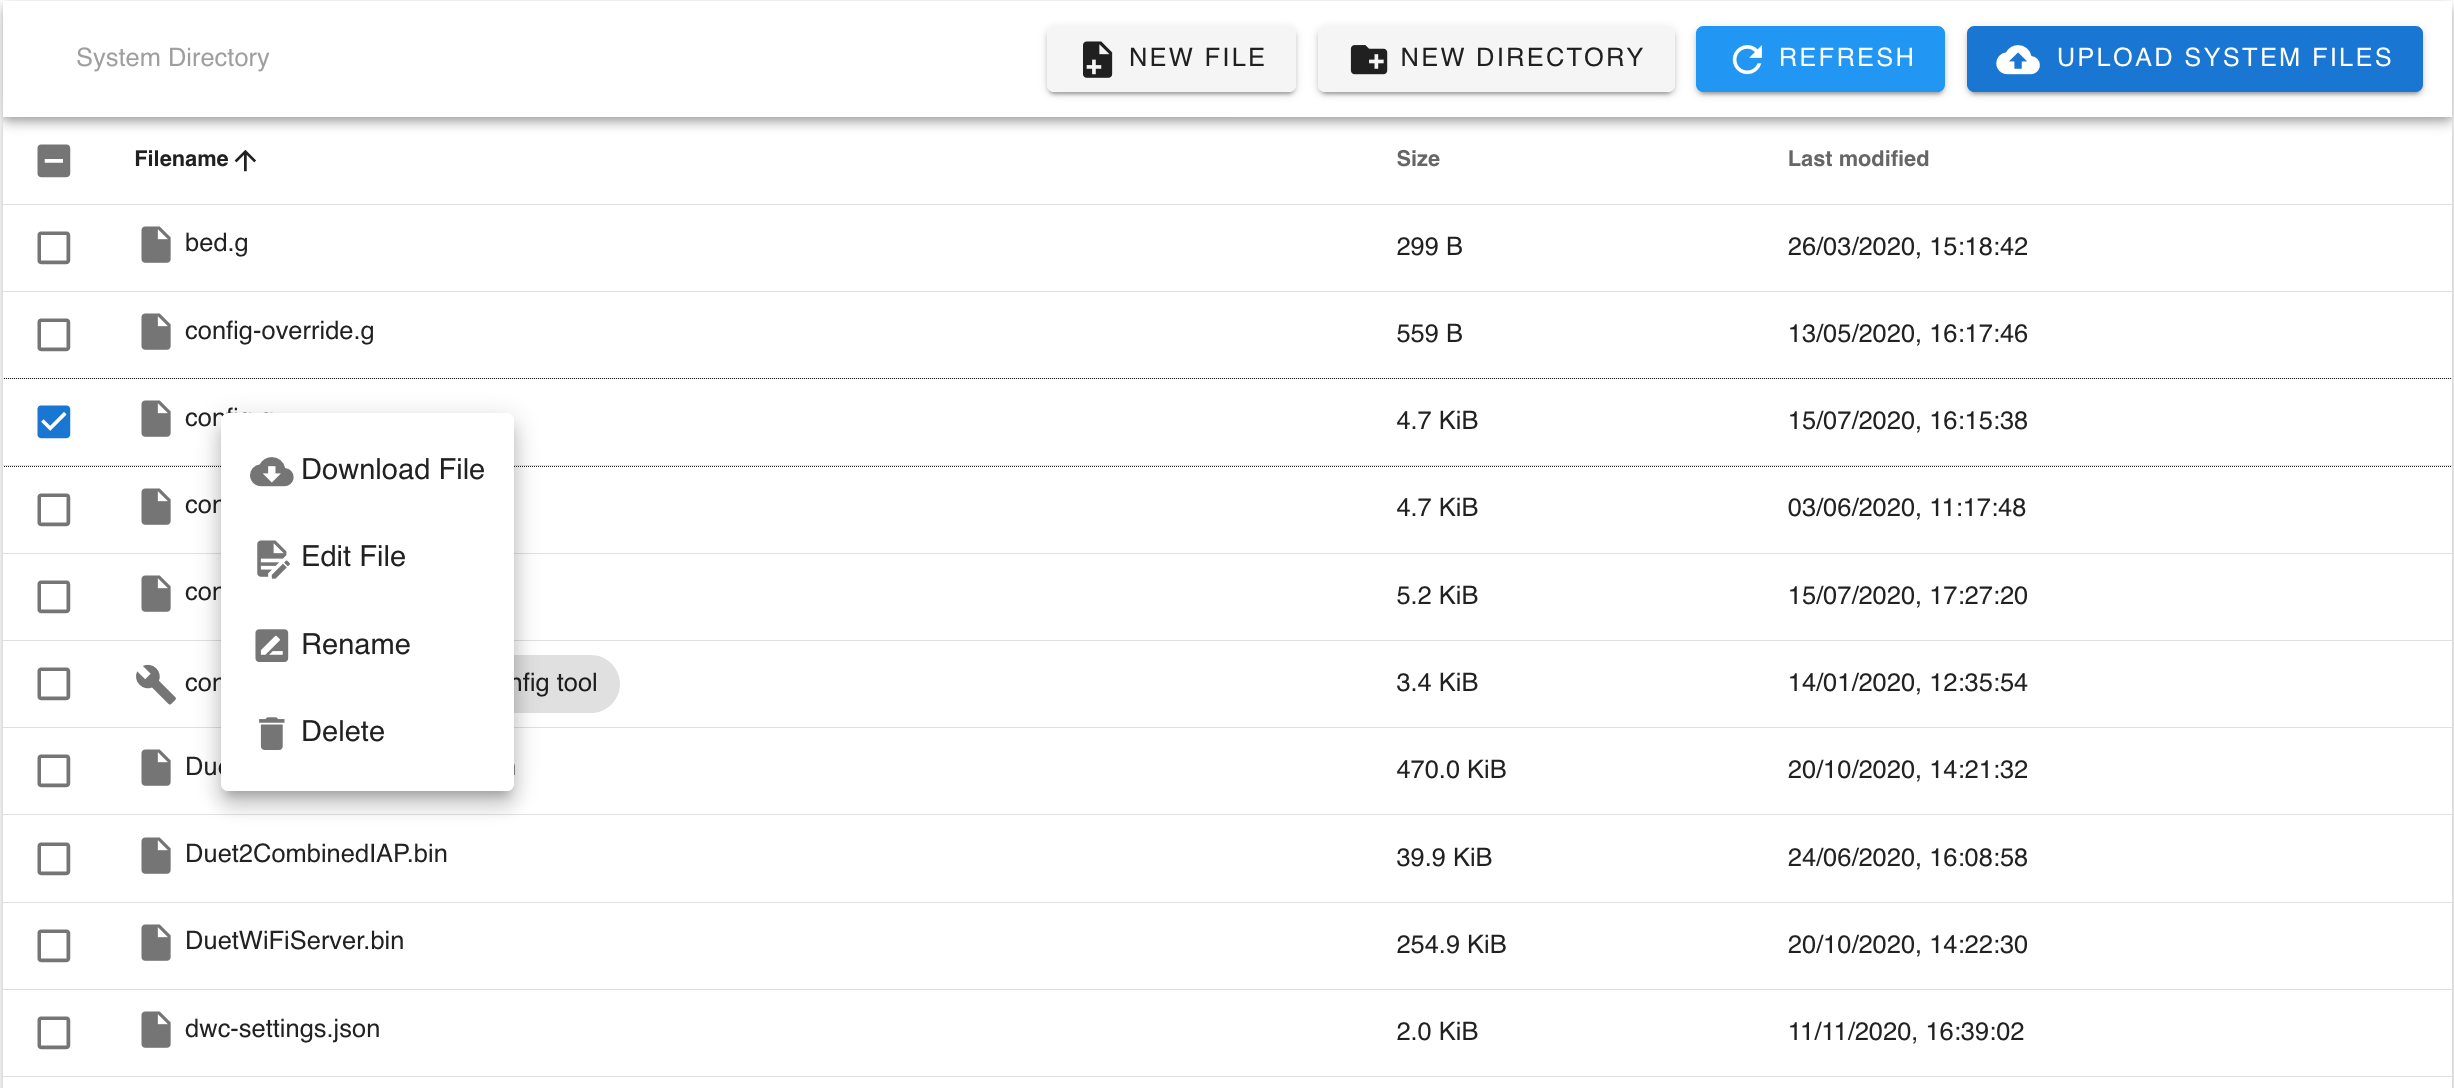2454x1088 pixels.
Task: Click the New Directory icon
Action: point(1366,58)
